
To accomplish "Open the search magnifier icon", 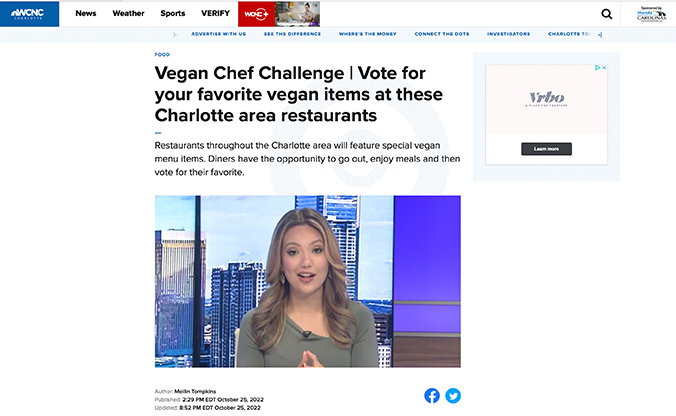I will pyautogui.click(x=607, y=14).
